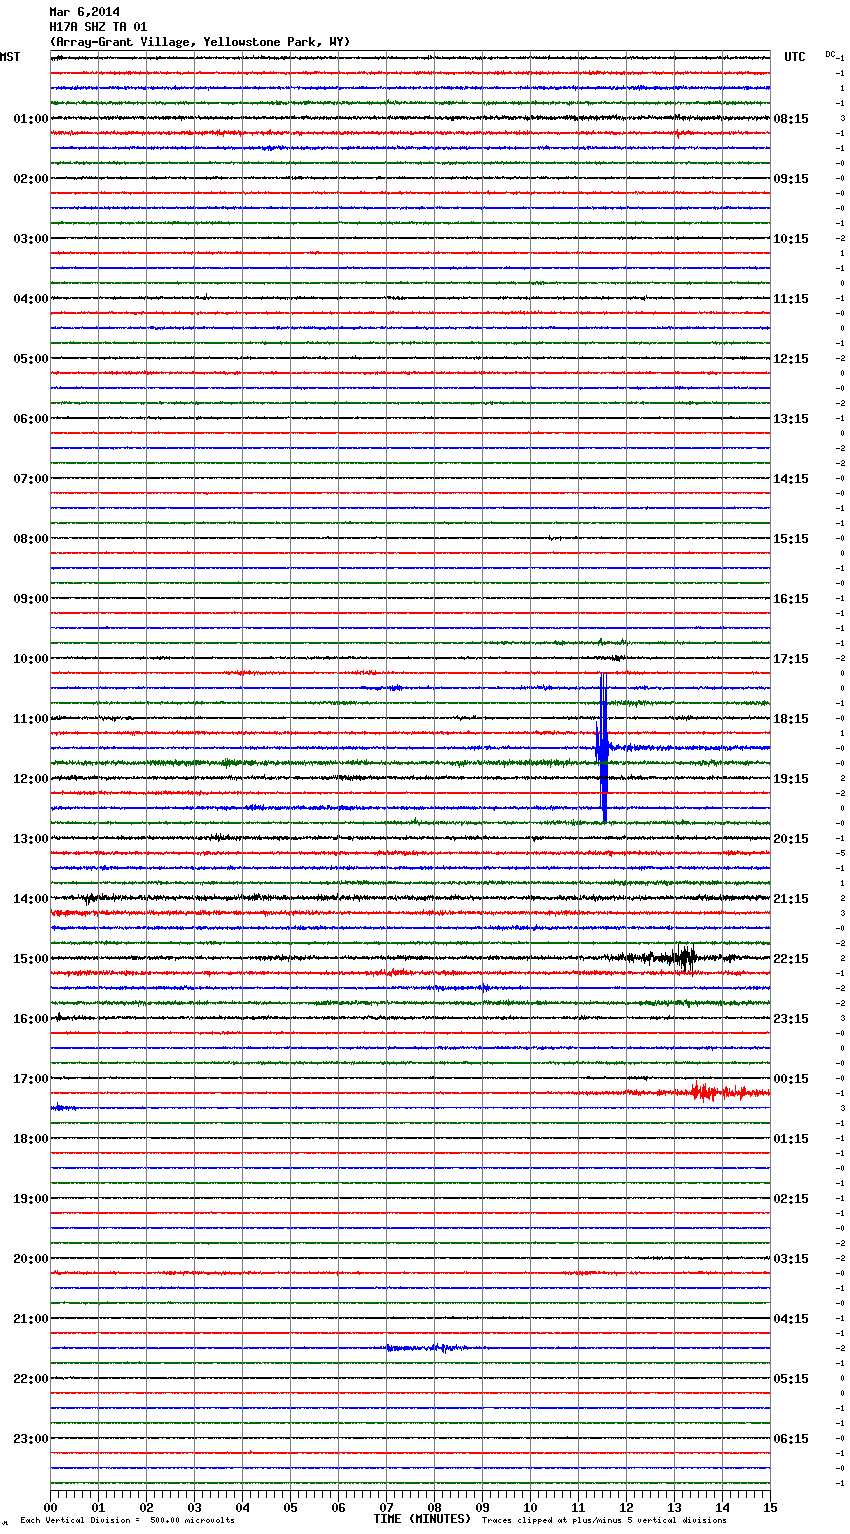
Task: Click the '02:15' UTC time label
Action: point(791,1199)
